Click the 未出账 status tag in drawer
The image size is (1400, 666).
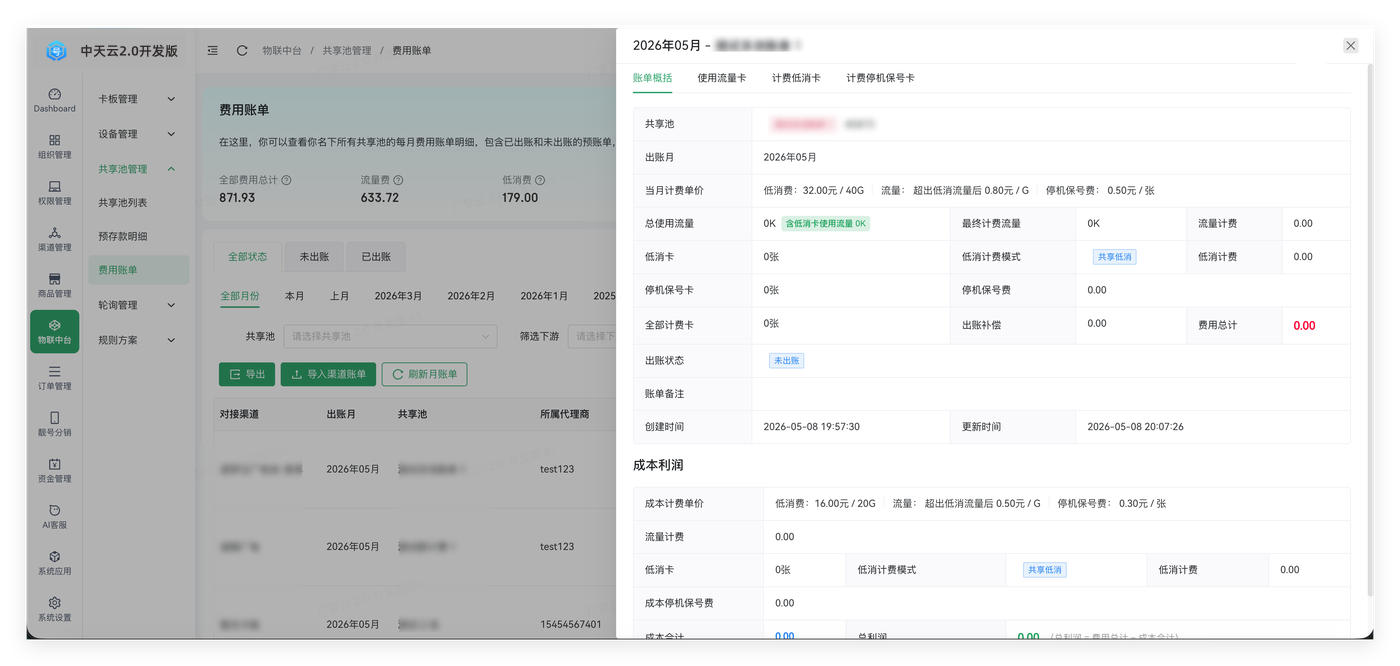point(786,360)
